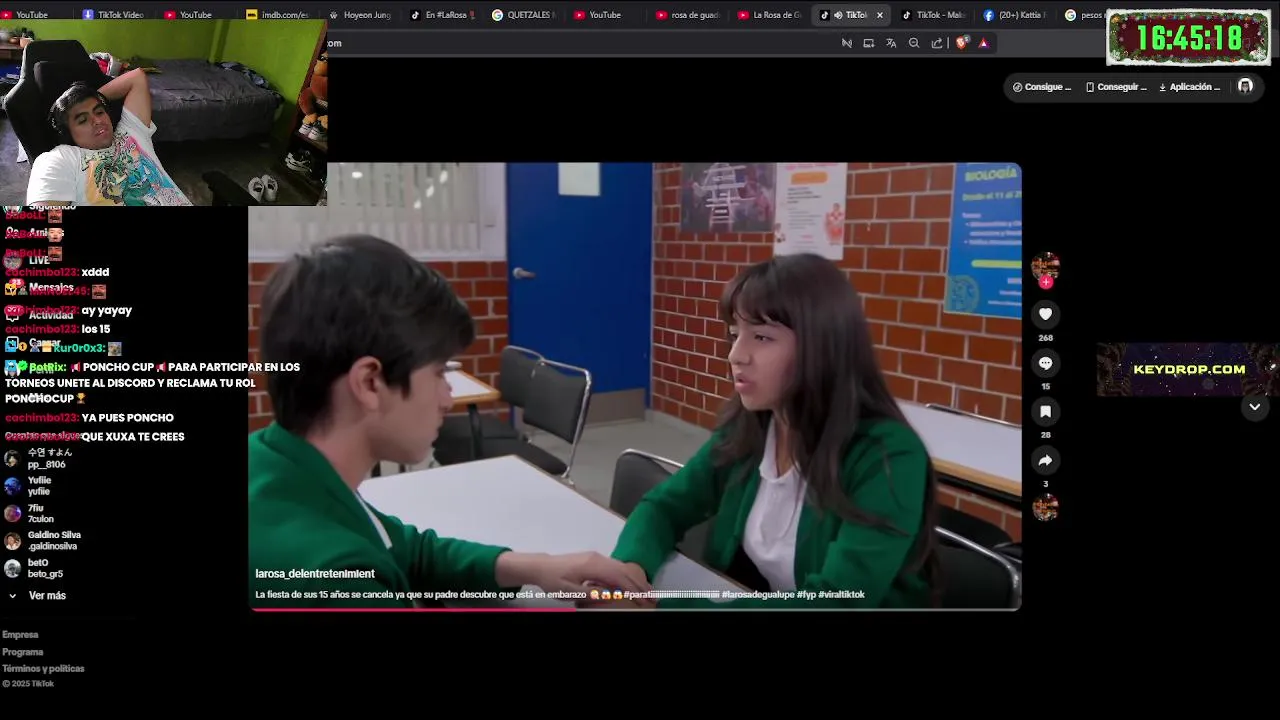Follow creator via red plus badge
Image resolution: width=1280 pixels, height=720 pixels.
click(1046, 282)
